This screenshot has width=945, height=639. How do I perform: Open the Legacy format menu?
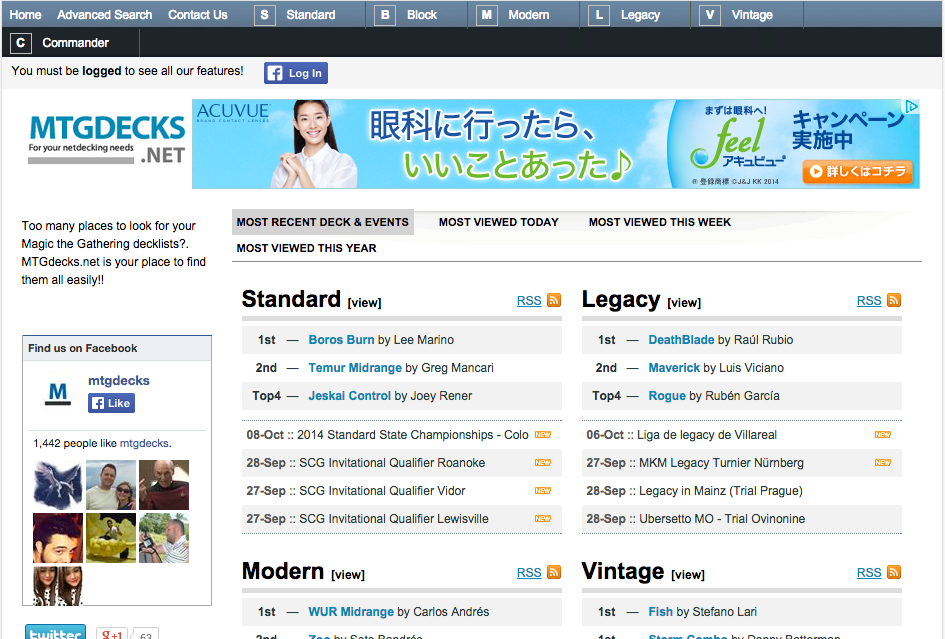pos(641,15)
